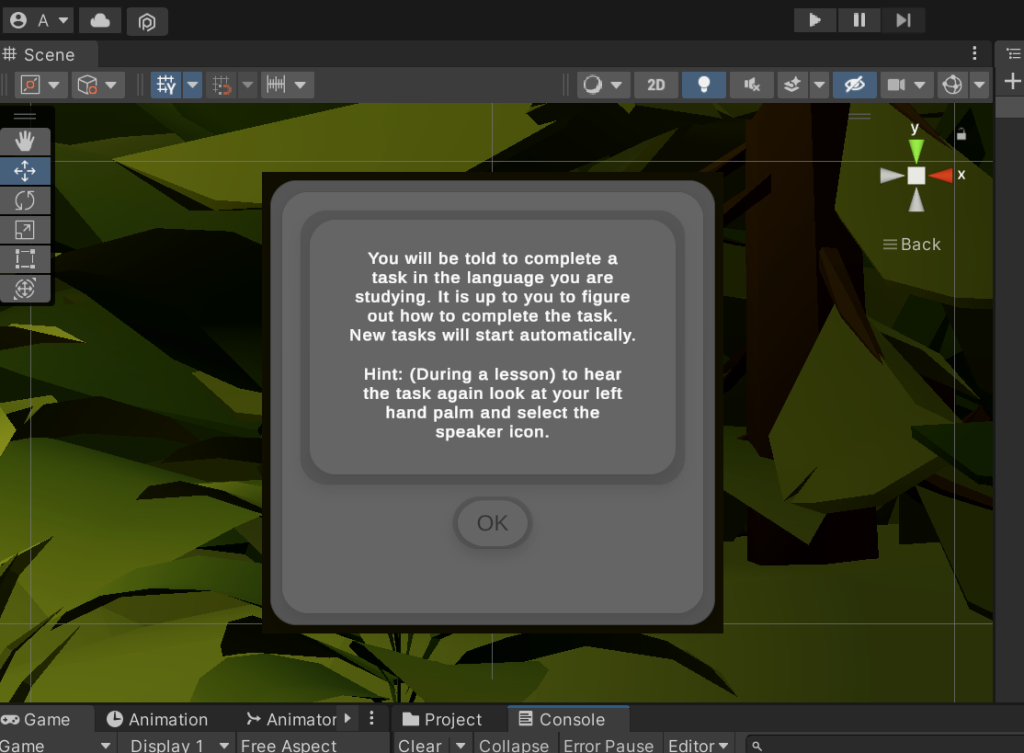Screen dimensions: 1024x753
Task: Click the Step frame button
Action: pyautogui.click(x=903, y=20)
